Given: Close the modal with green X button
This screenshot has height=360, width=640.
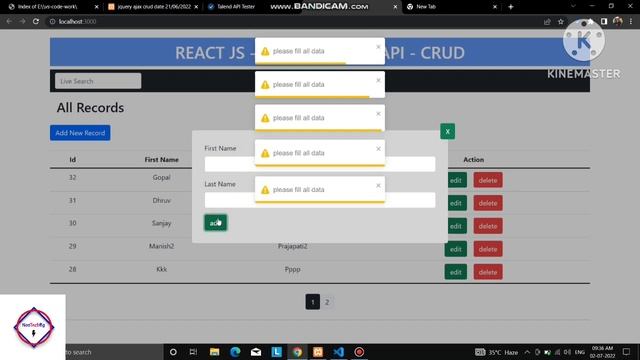Looking at the screenshot, I should (447, 131).
